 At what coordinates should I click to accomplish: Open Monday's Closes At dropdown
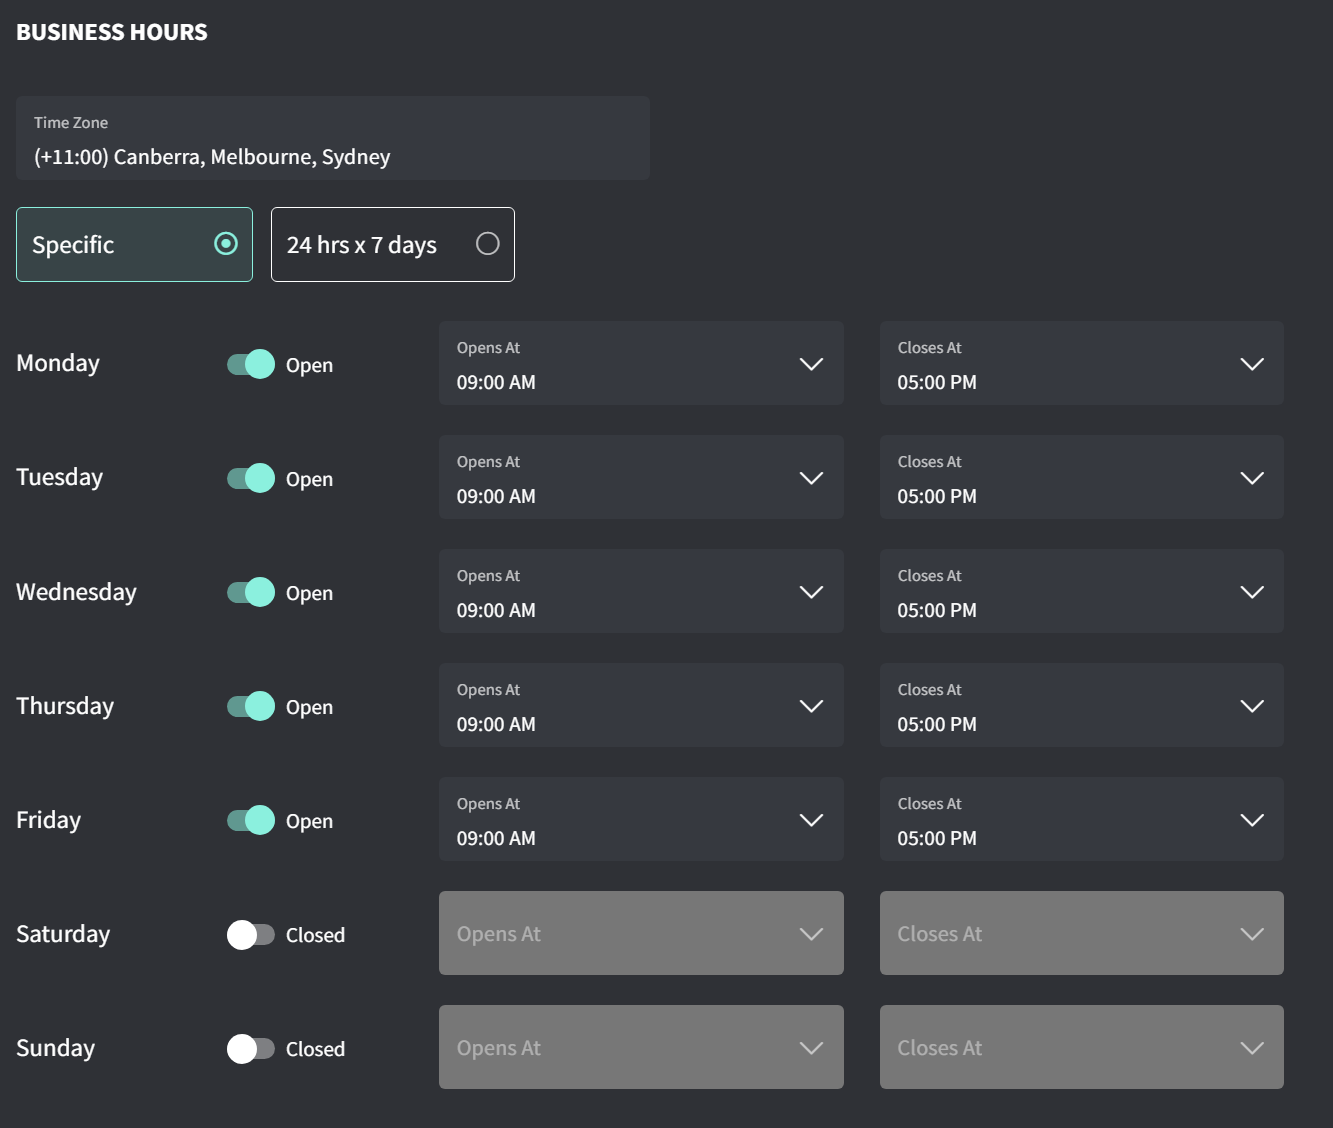point(1081,364)
